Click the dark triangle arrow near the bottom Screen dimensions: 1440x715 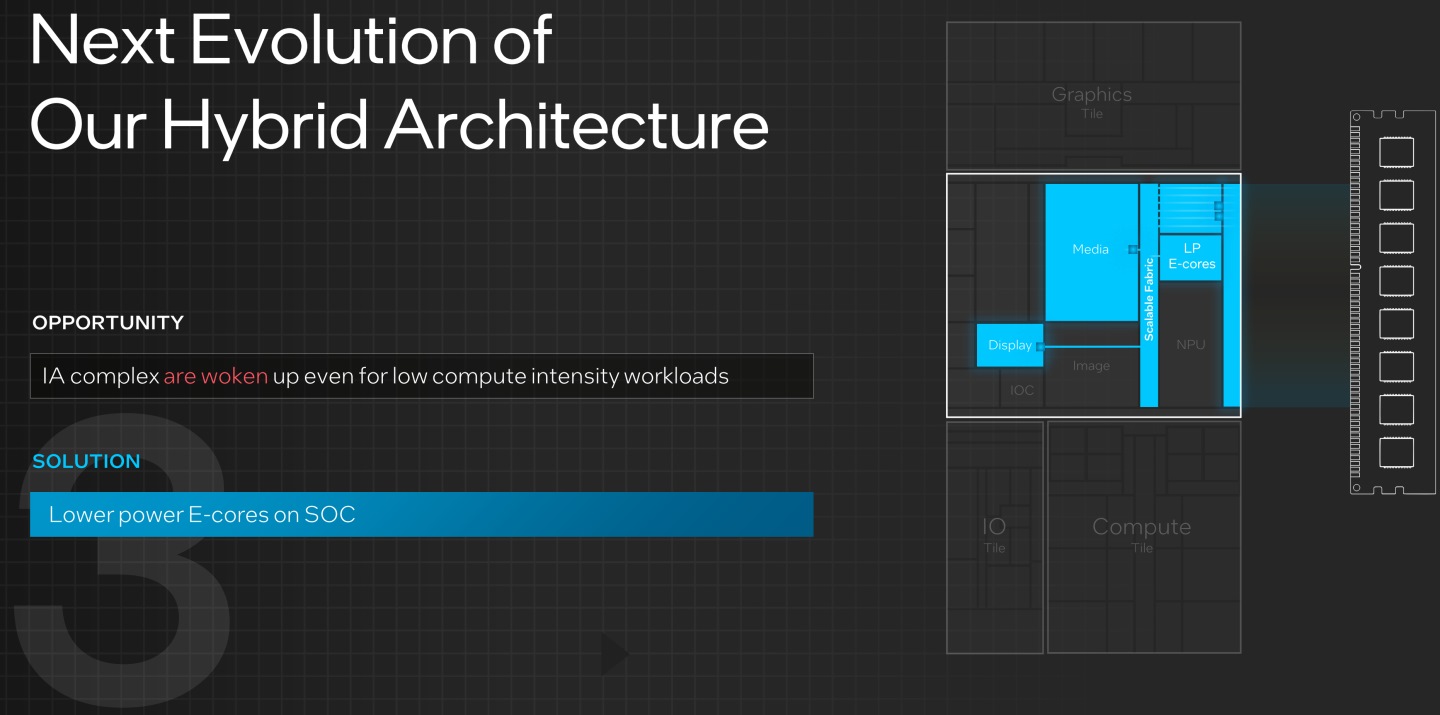(612, 655)
